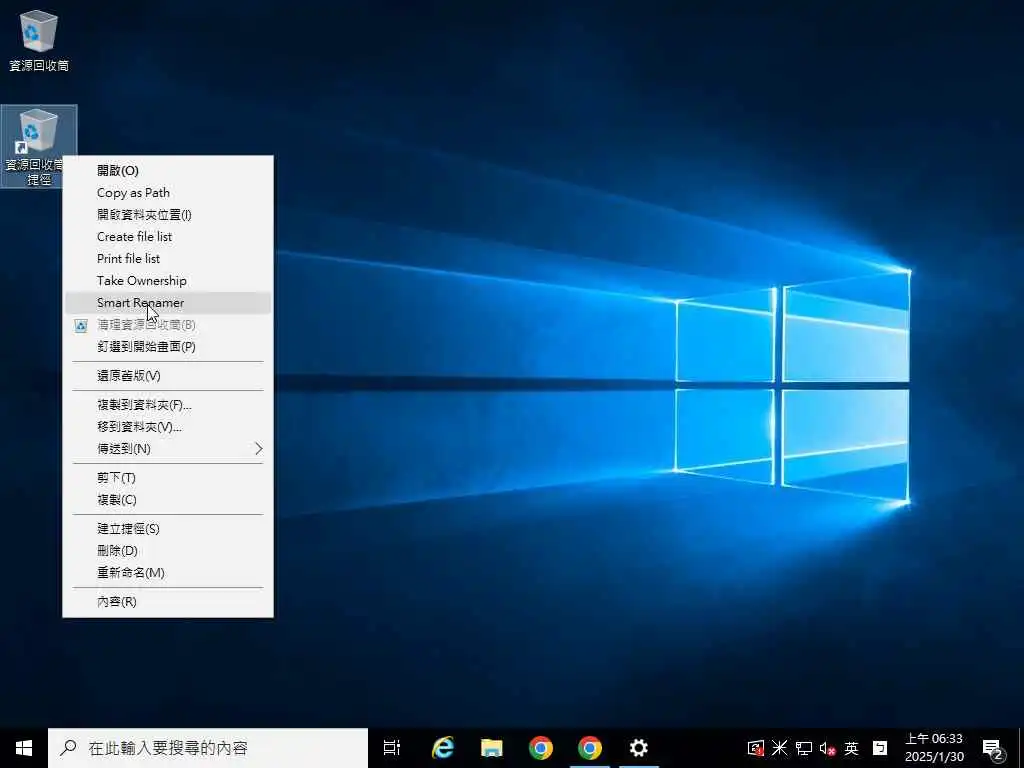Select 剪下(T) from the context menu
Image resolution: width=1024 pixels, height=768 pixels.
click(168, 478)
